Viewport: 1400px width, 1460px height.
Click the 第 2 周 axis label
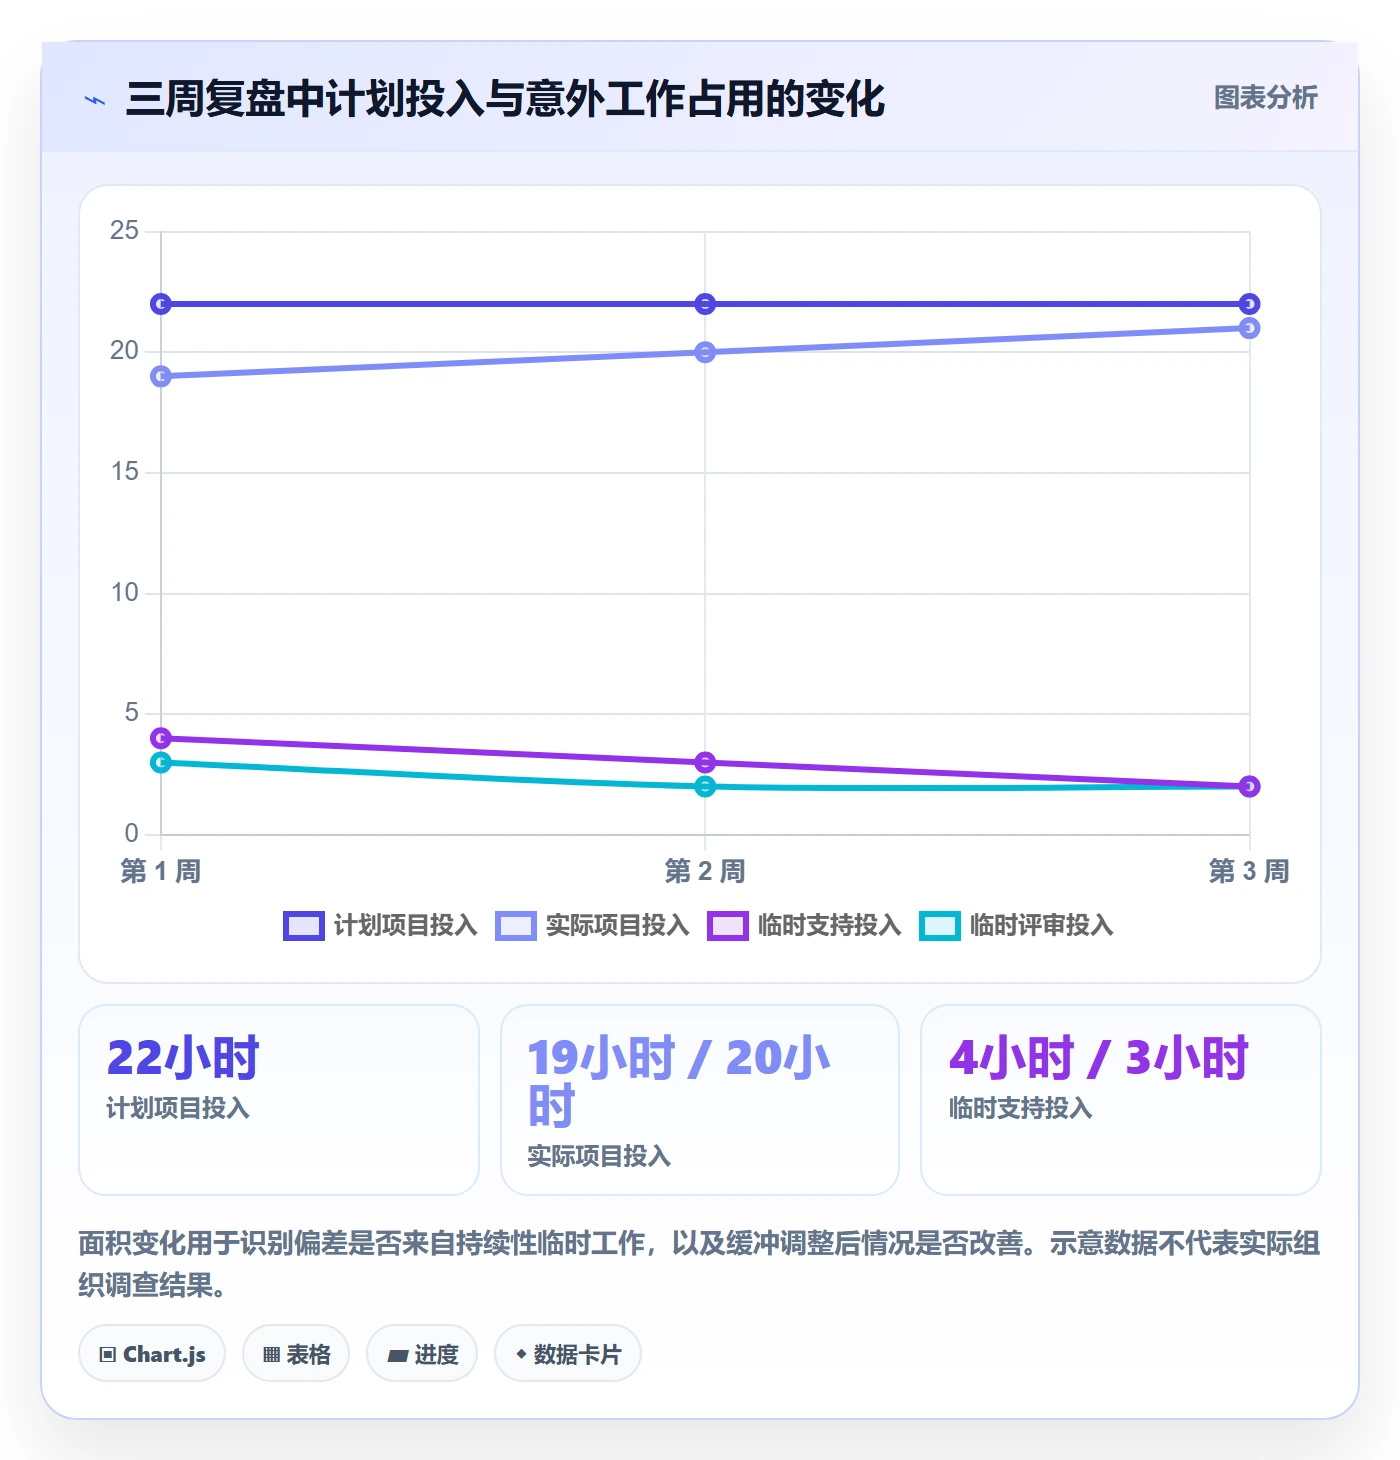[x=705, y=871]
